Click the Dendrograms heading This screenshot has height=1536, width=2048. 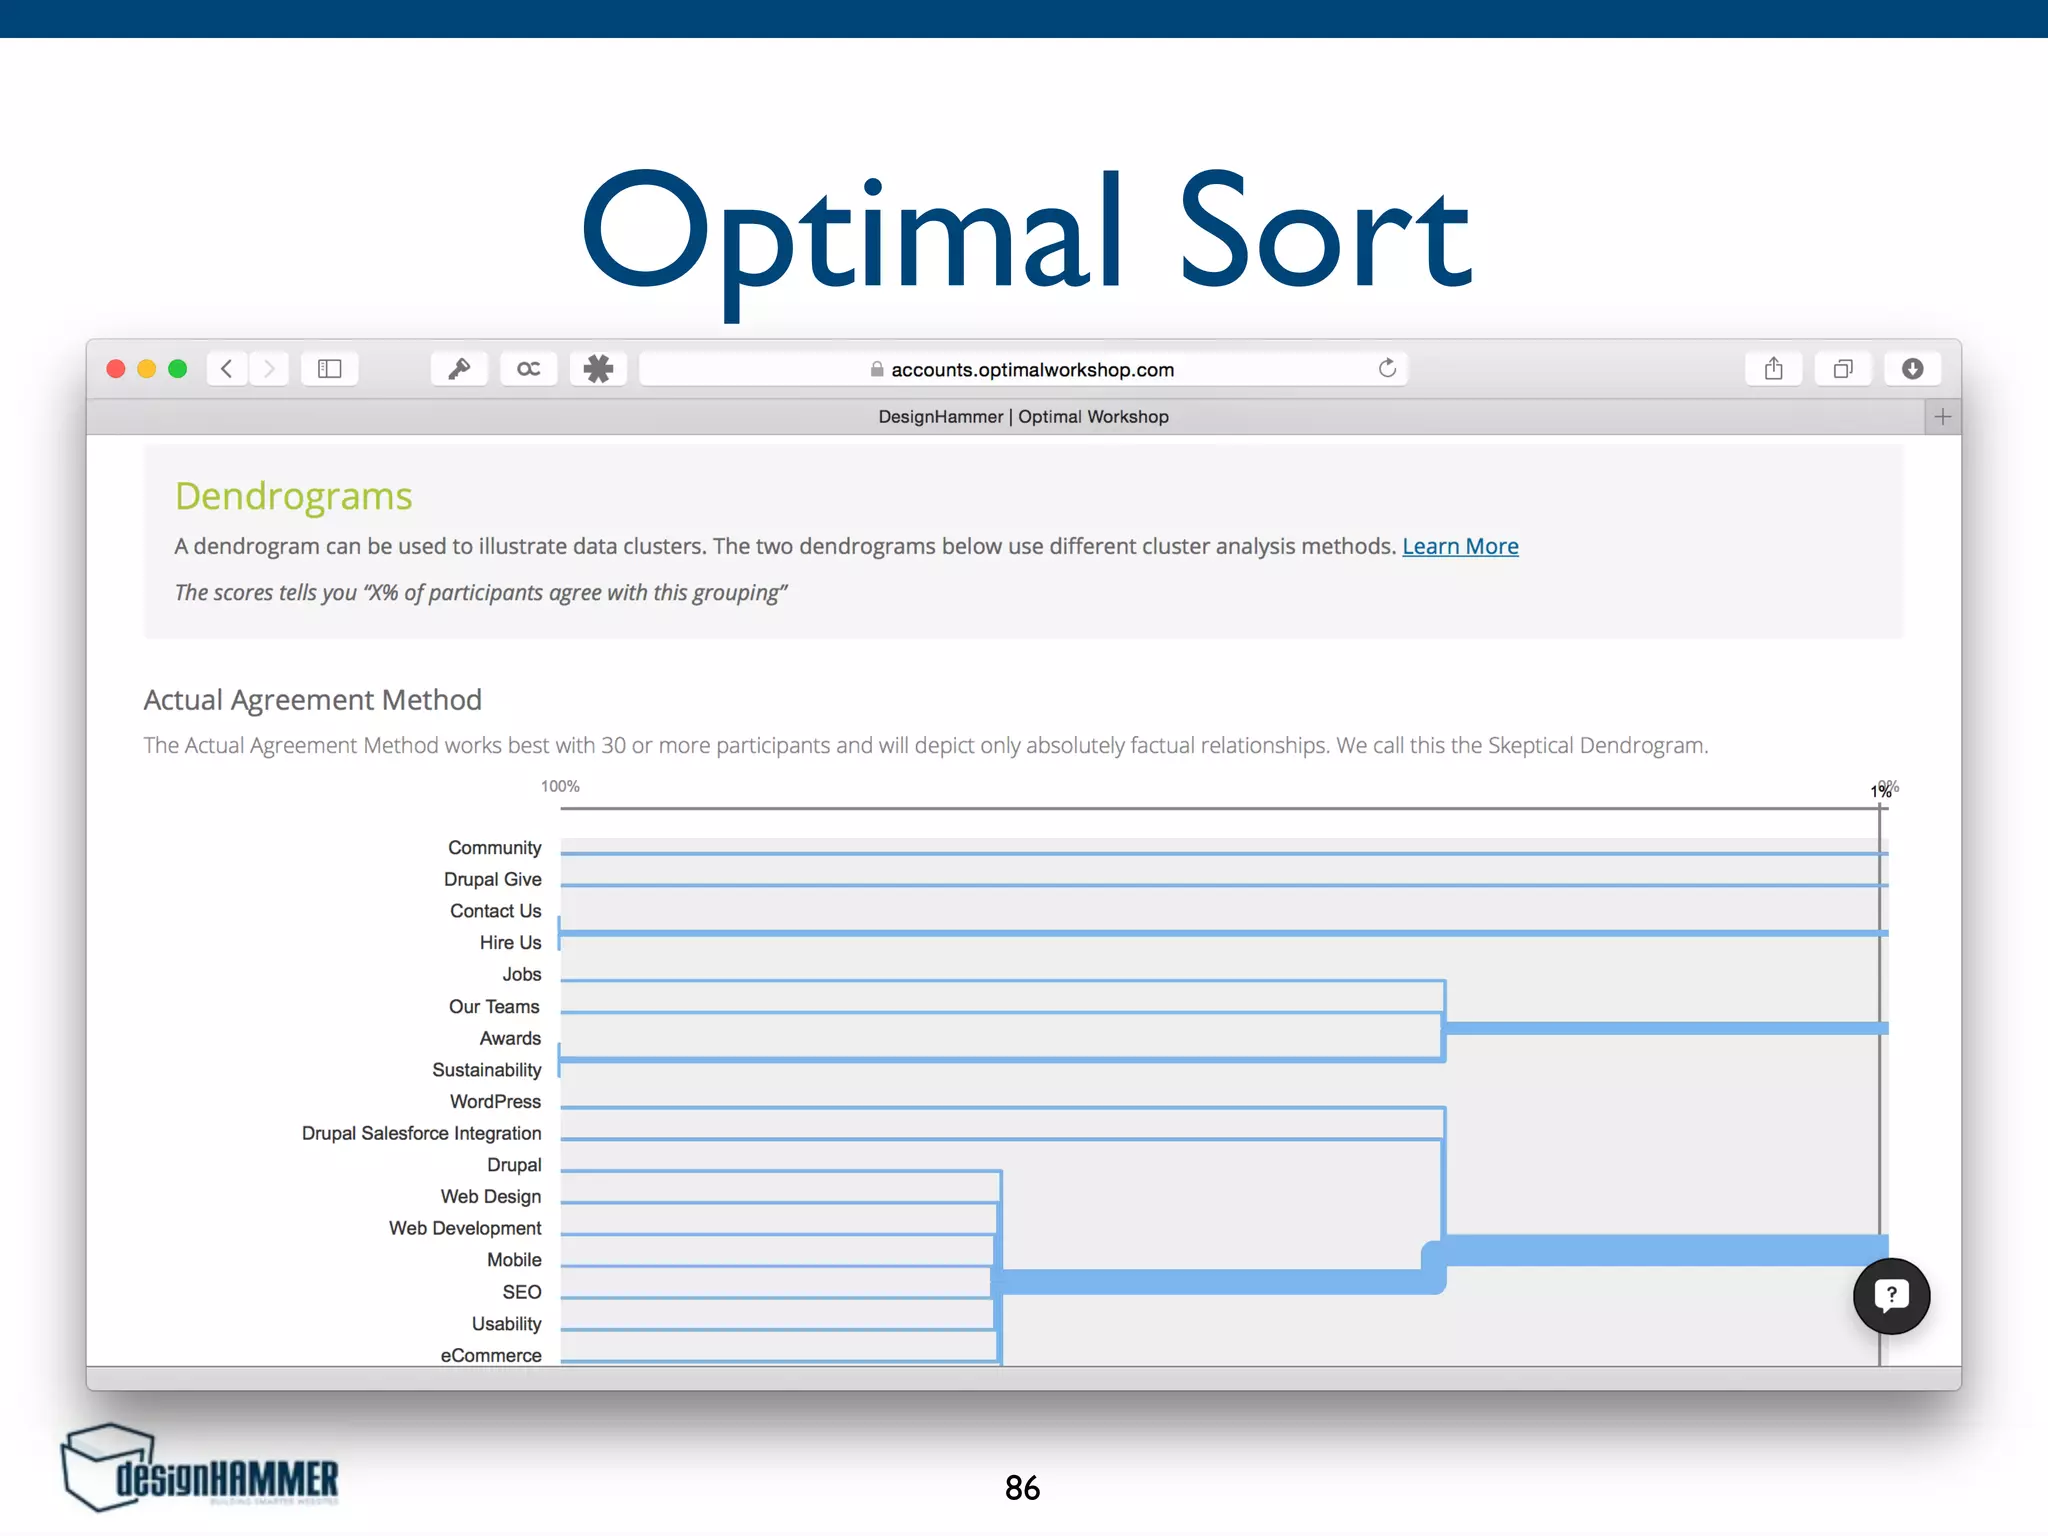tap(293, 496)
